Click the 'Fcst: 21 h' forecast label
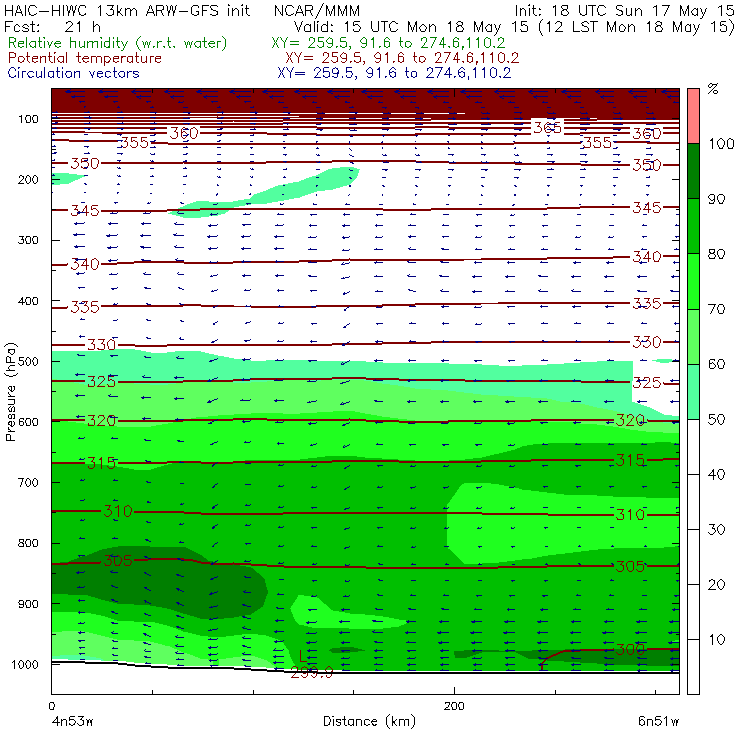 pos(52,26)
